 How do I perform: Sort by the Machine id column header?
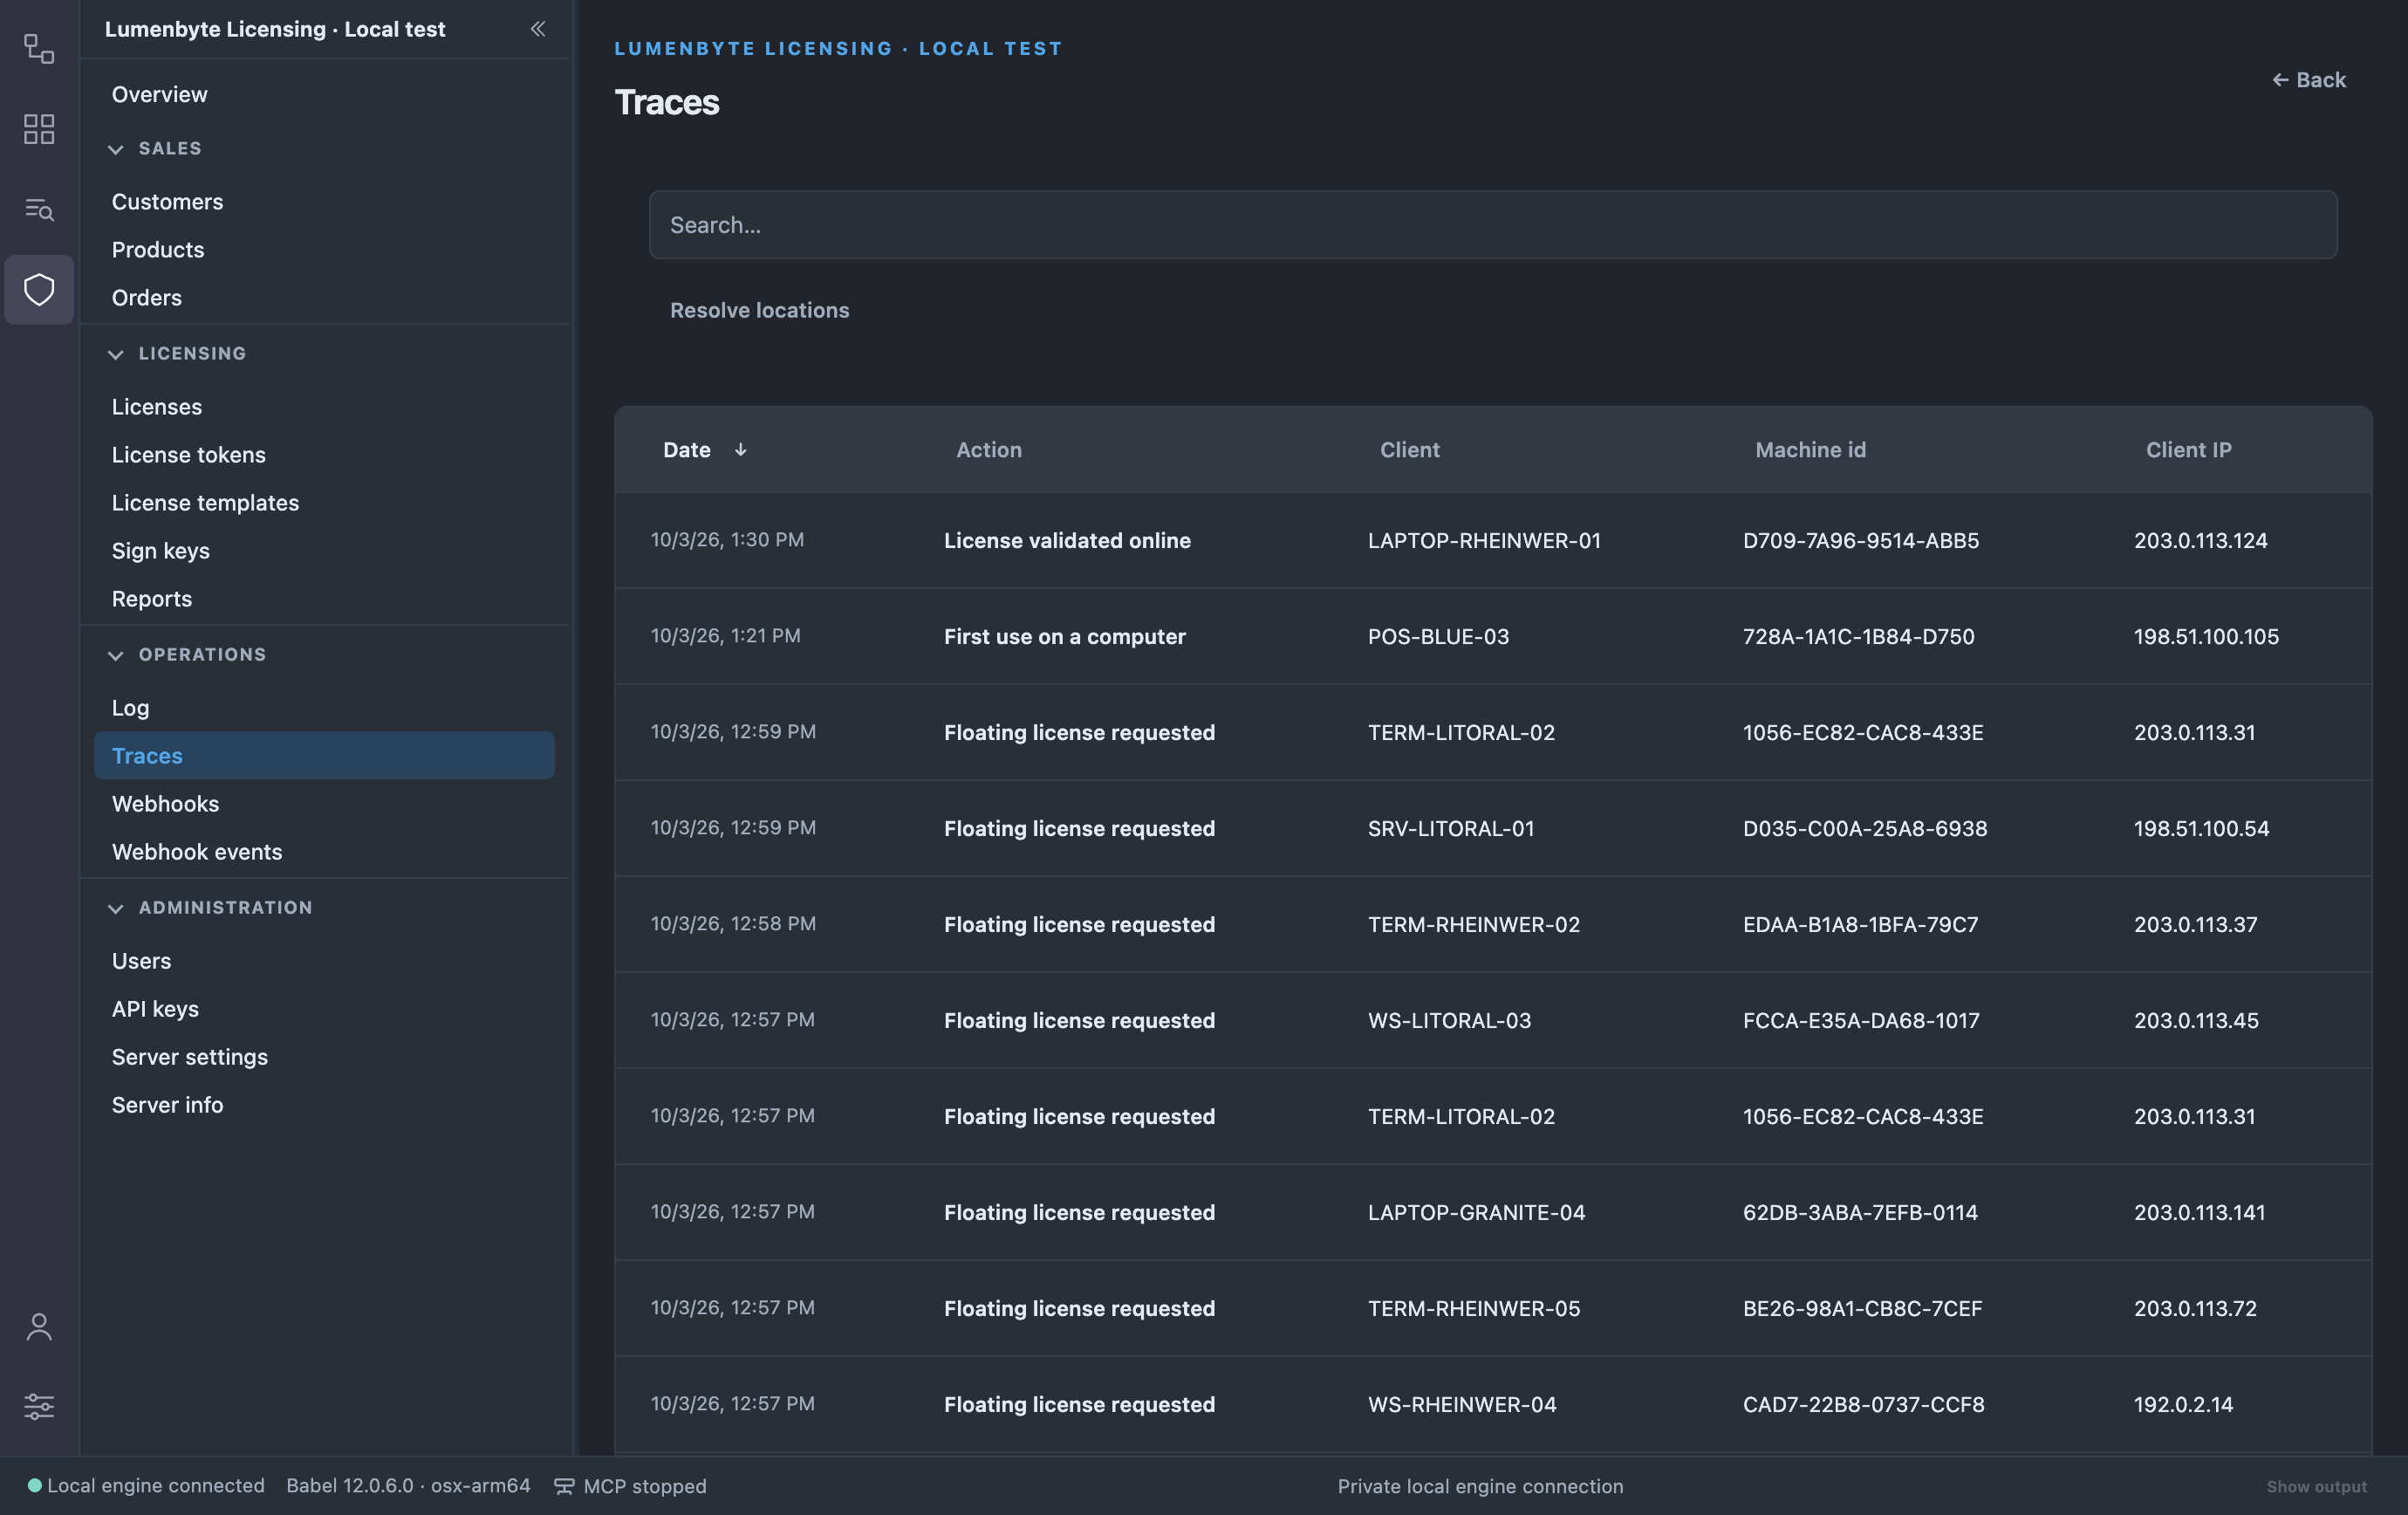point(1810,450)
